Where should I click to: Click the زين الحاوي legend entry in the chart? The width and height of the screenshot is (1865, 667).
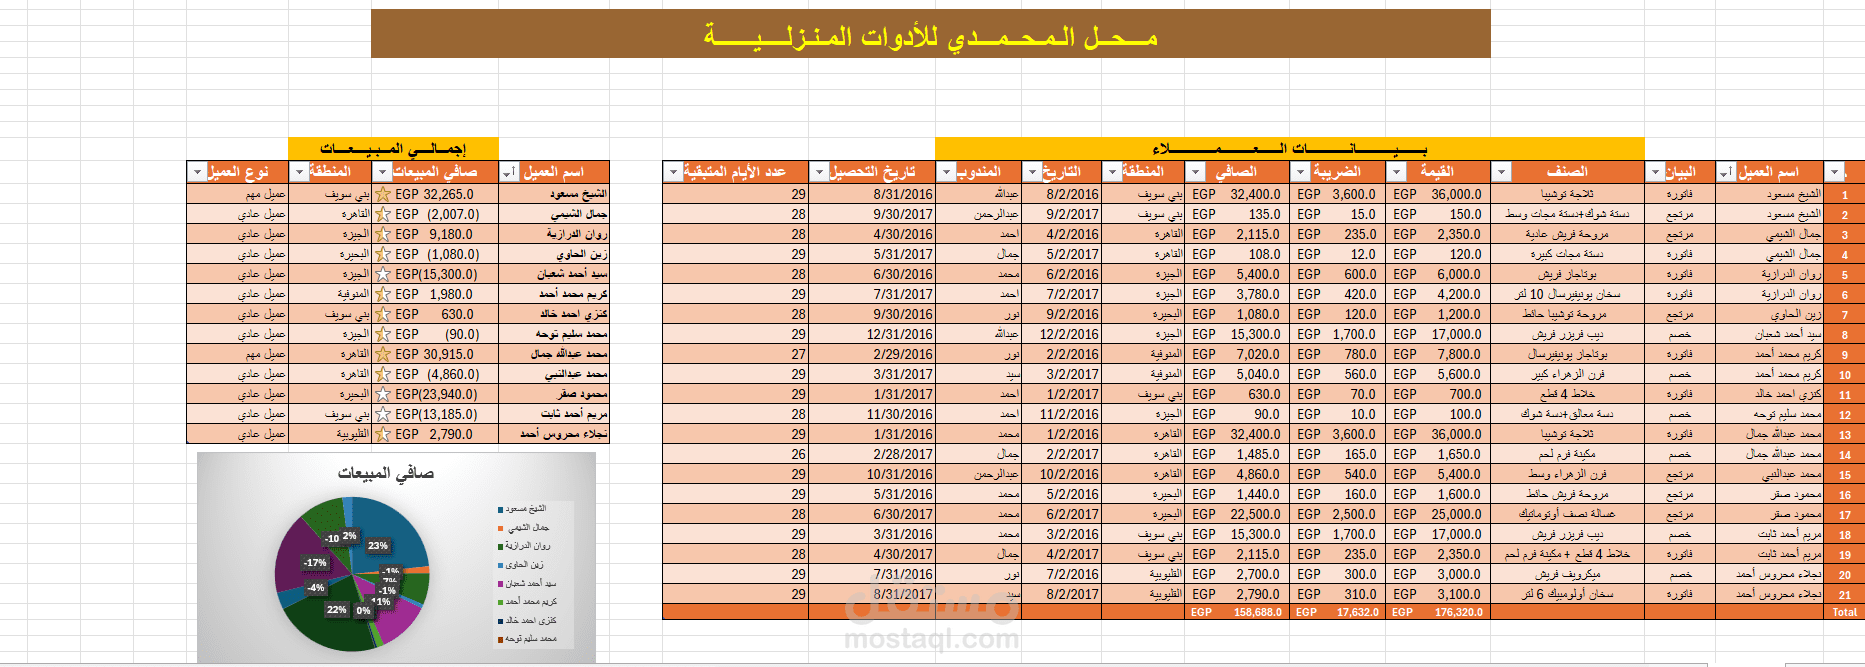point(521,565)
